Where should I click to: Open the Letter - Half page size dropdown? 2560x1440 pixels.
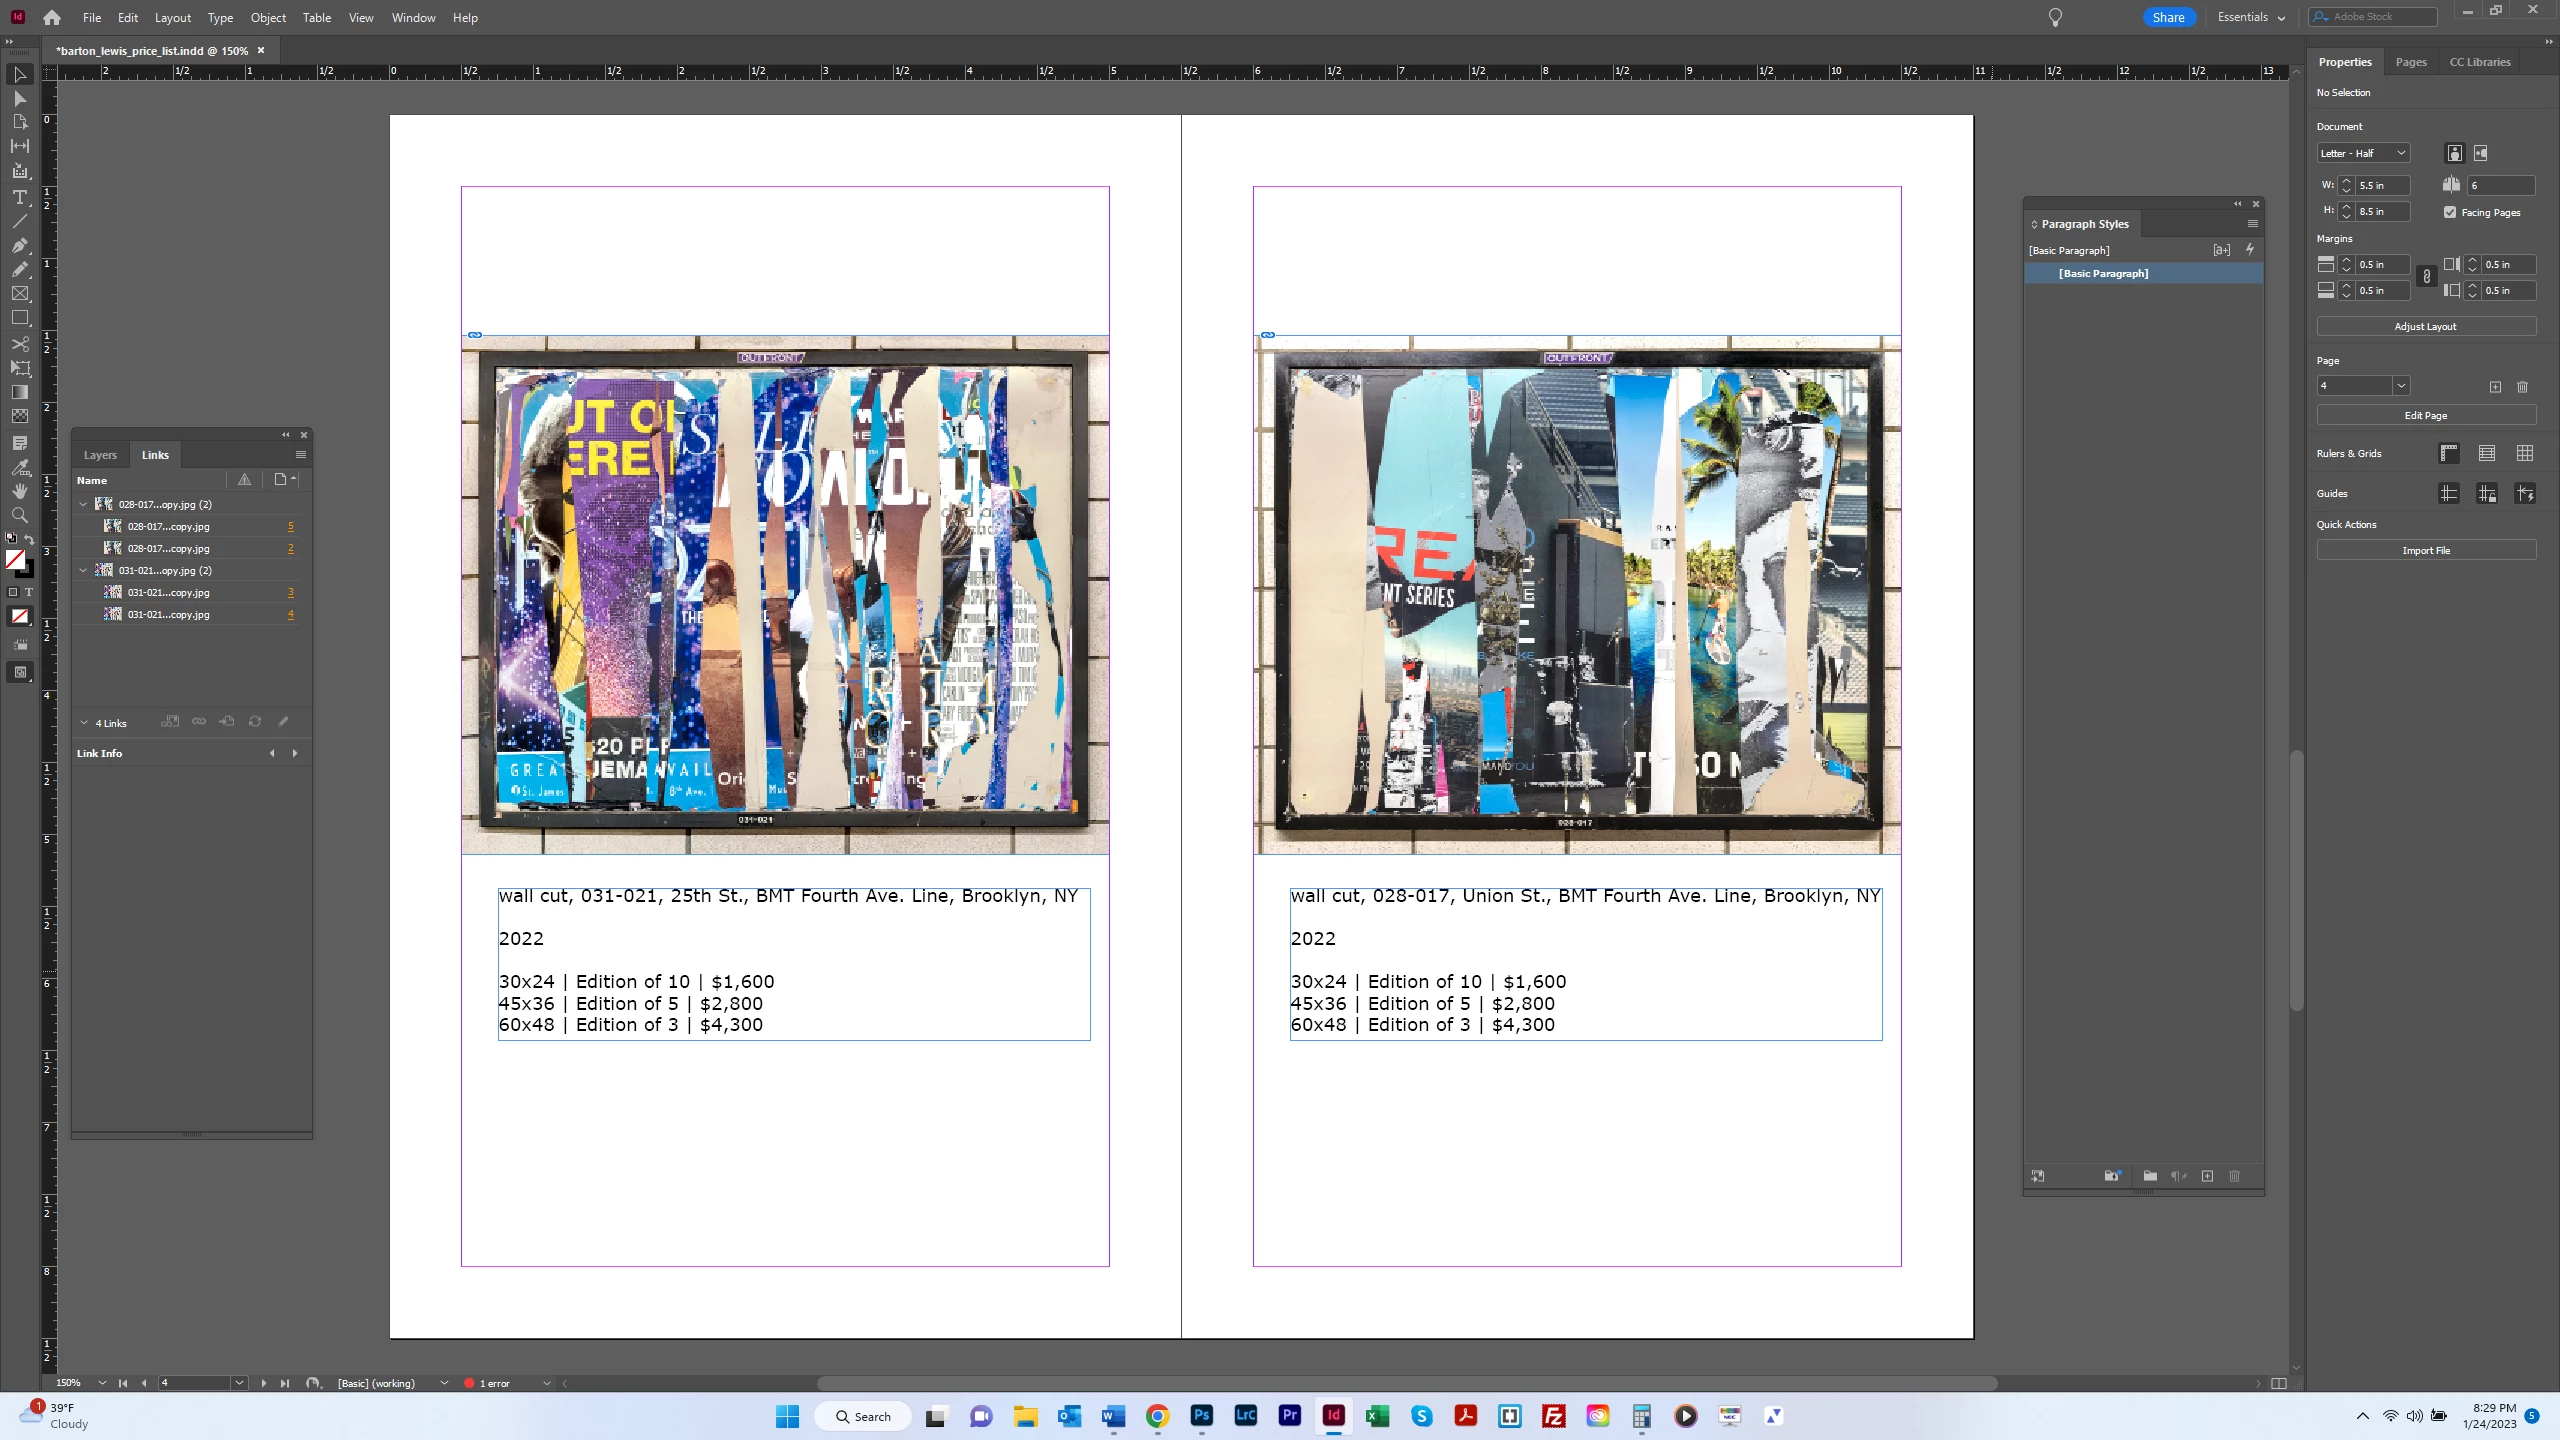click(x=2364, y=153)
